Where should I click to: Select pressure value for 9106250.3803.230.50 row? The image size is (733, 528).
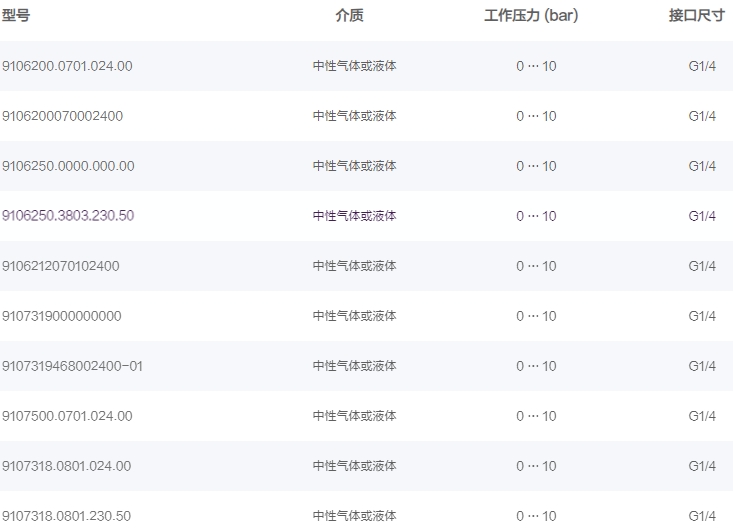pyautogui.click(x=536, y=216)
